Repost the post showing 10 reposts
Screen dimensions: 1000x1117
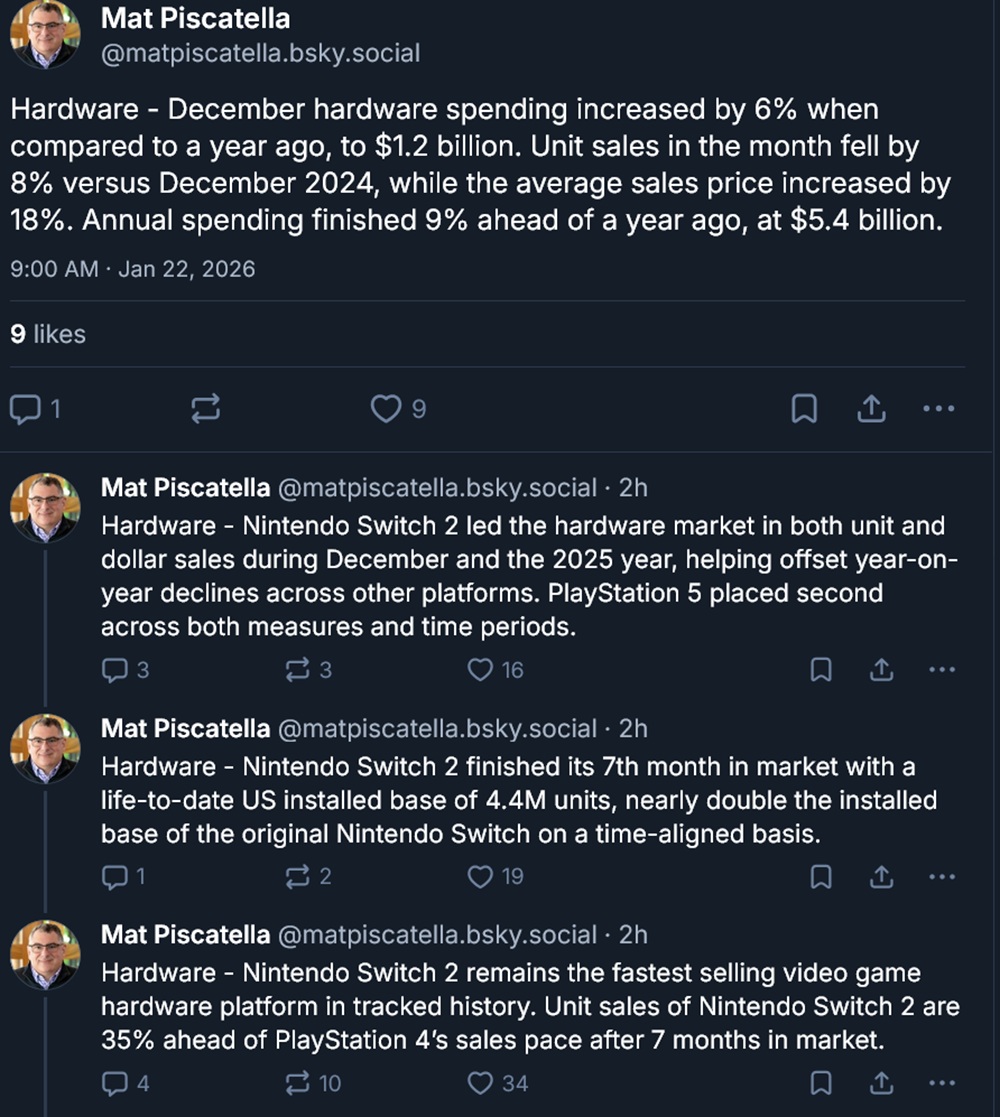coord(298,1083)
